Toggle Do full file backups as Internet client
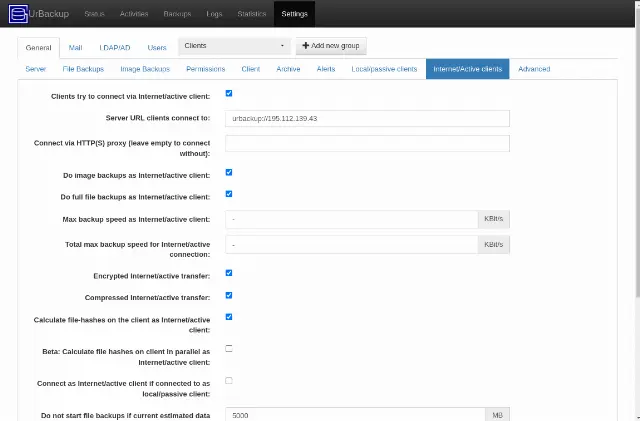 (x=229, y=194)
